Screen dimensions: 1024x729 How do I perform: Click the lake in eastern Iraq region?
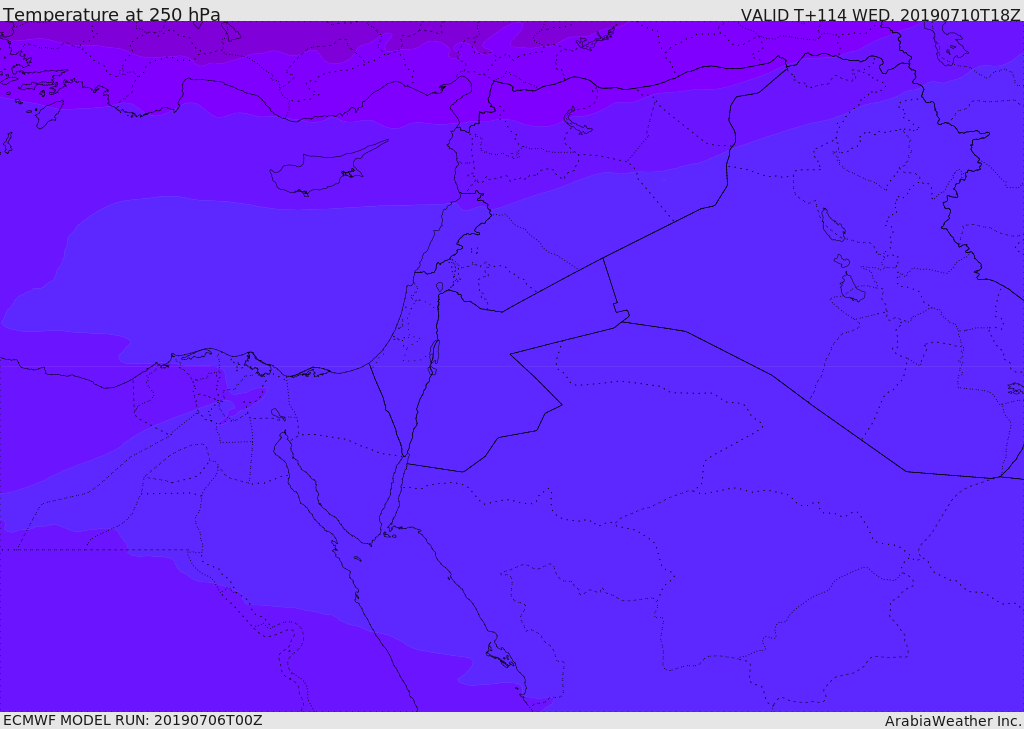pyautogui.click(x=833, y=225)
